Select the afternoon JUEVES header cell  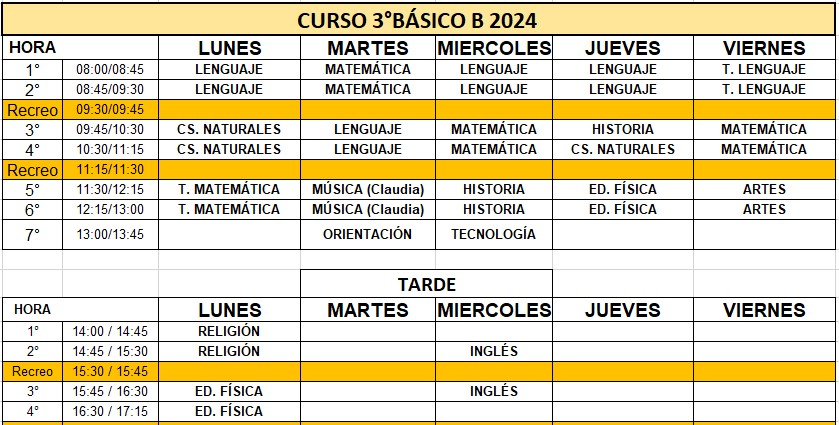click(x=623, y=310)
